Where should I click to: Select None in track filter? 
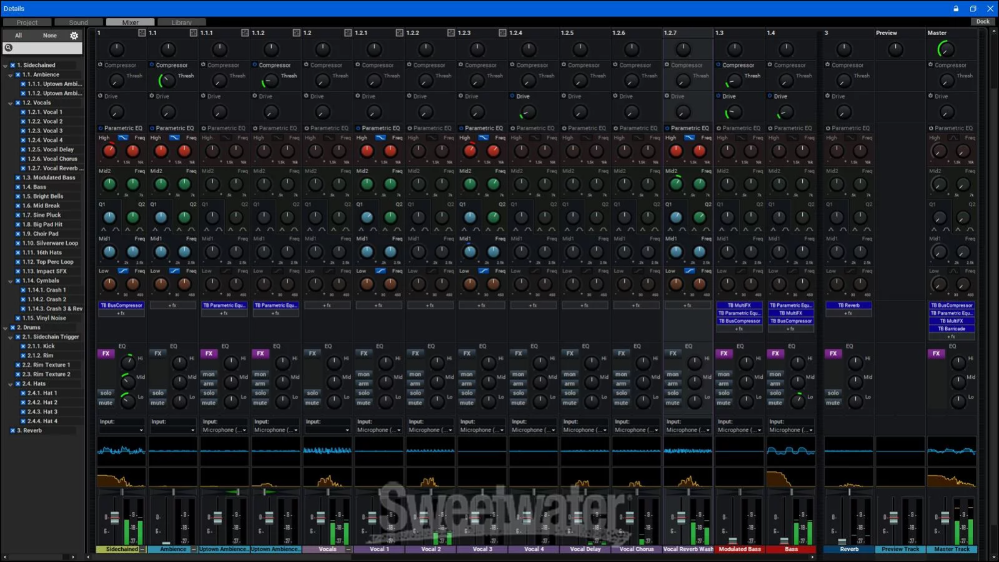point(50,36)
